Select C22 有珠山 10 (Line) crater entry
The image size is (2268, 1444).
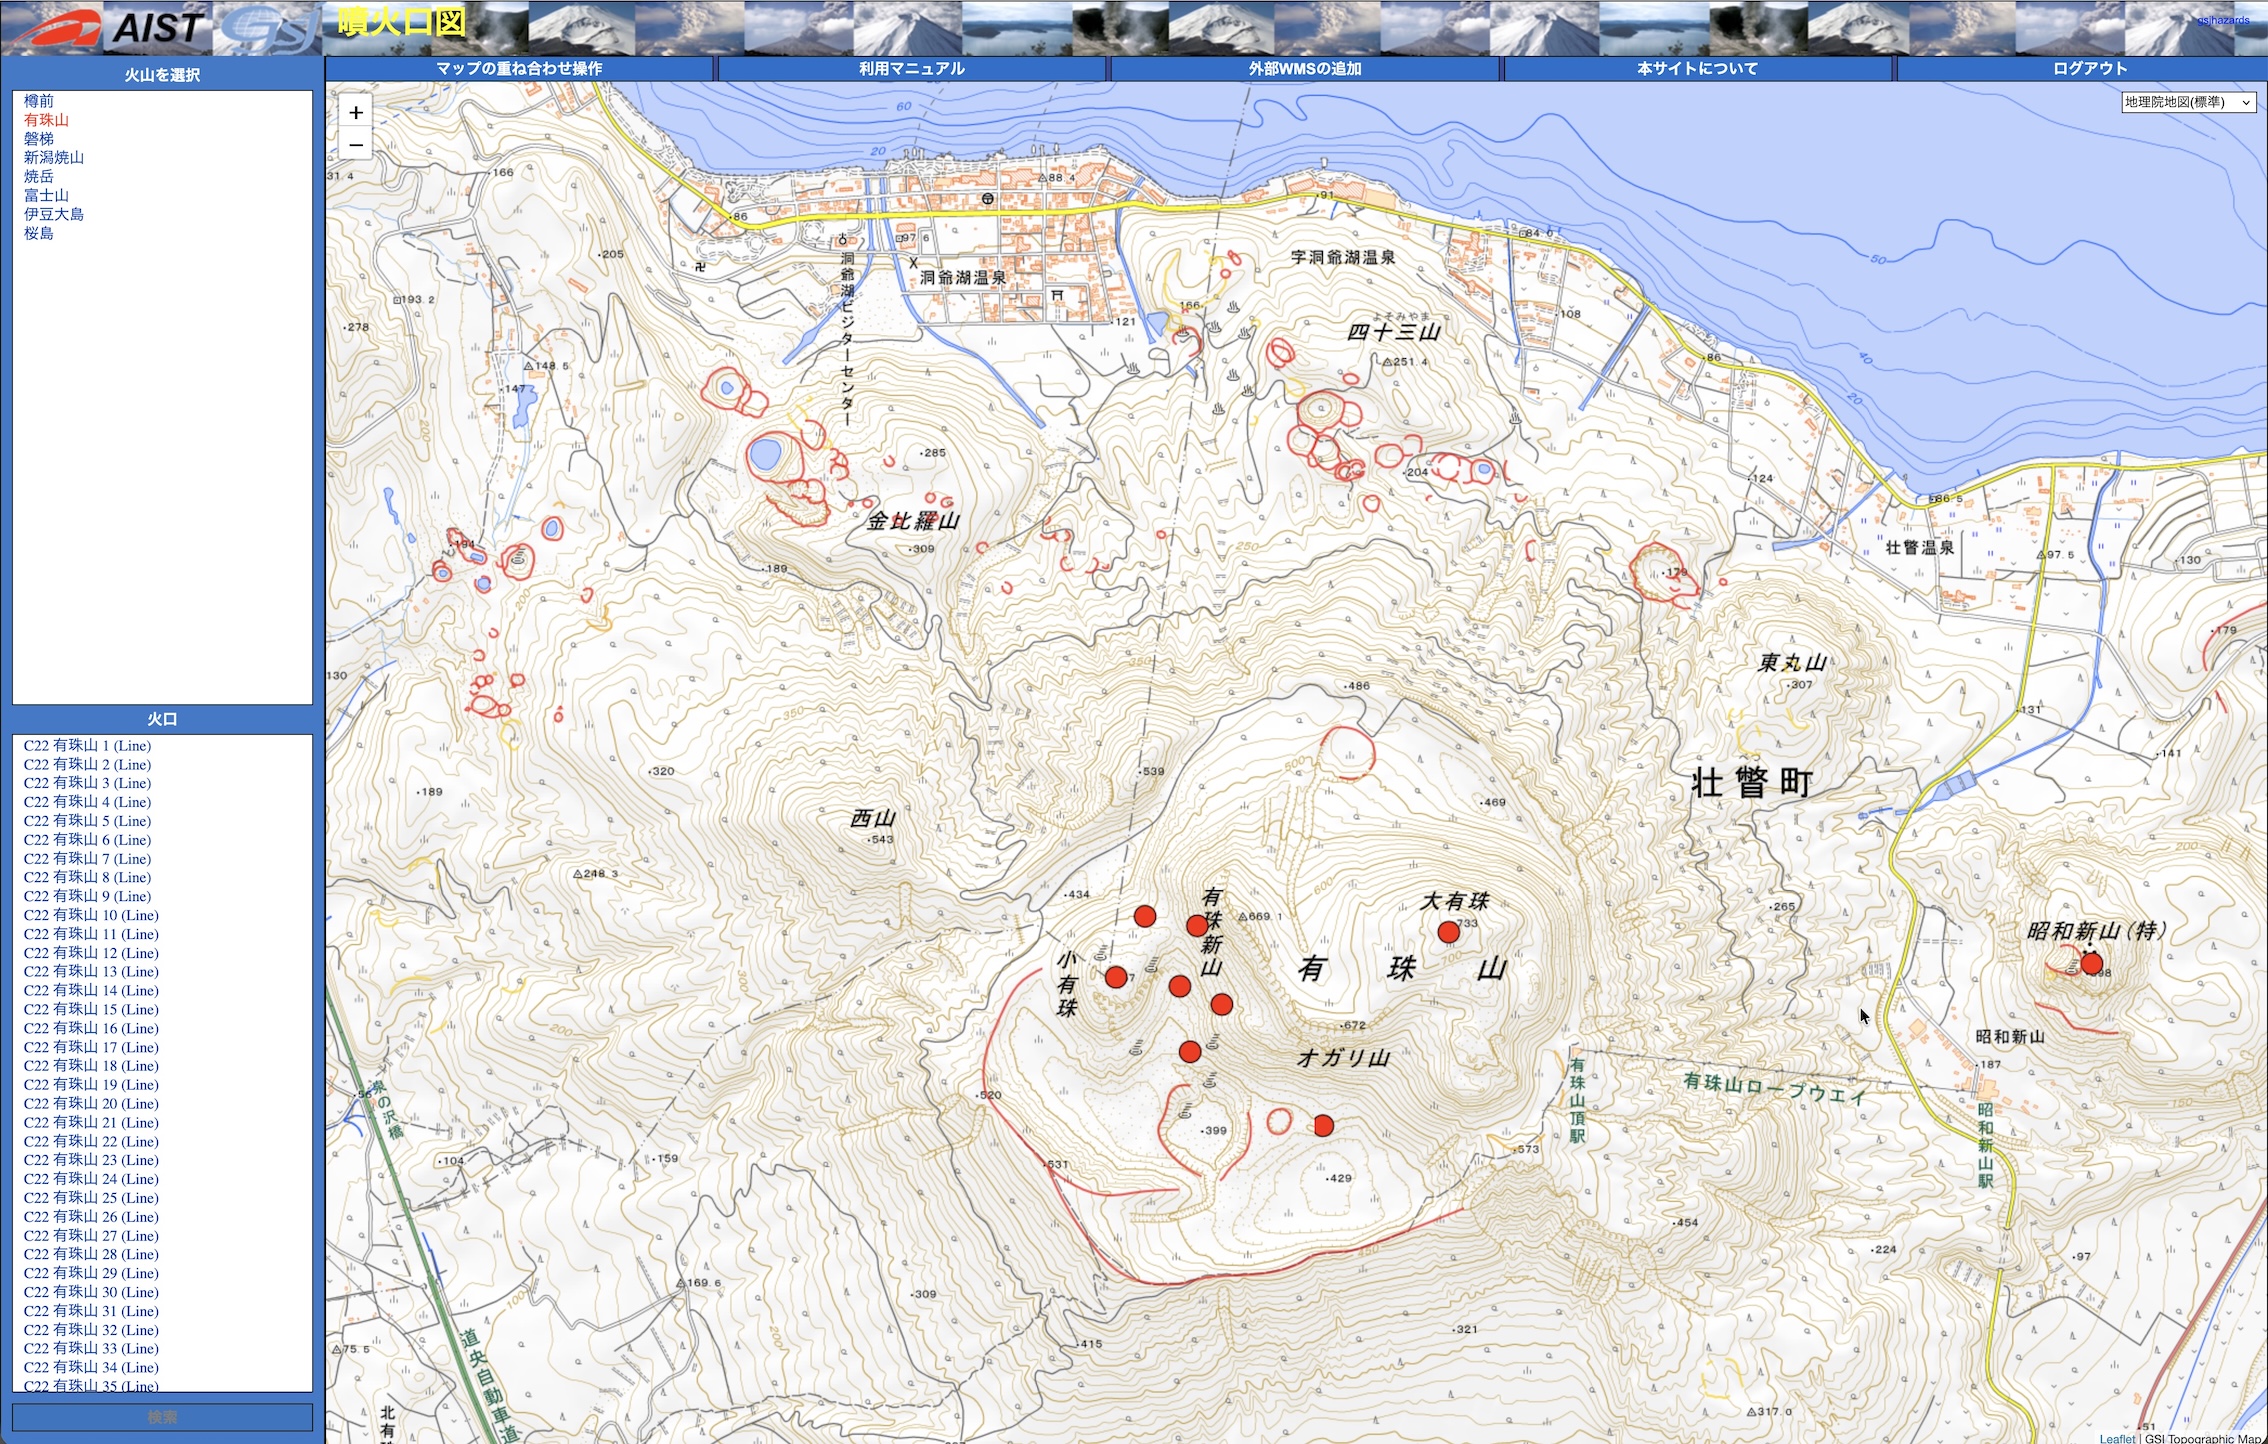pos(91,915)
